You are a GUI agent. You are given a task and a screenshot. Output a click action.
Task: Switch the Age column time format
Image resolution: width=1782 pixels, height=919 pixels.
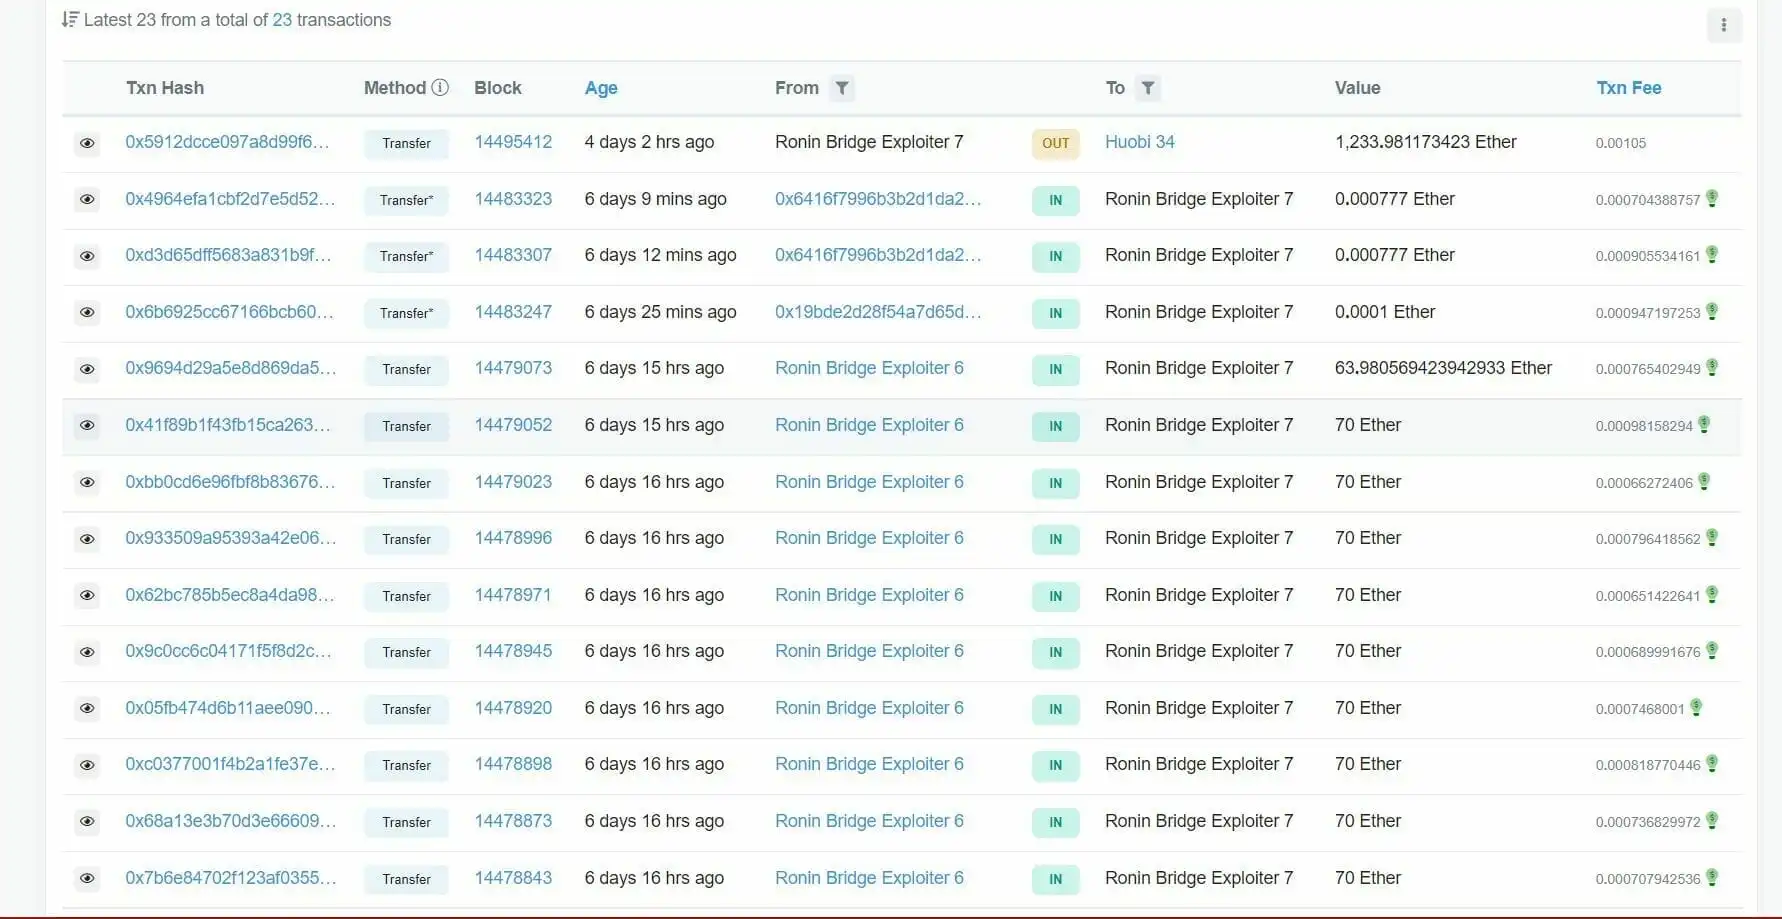click(600, 88)
